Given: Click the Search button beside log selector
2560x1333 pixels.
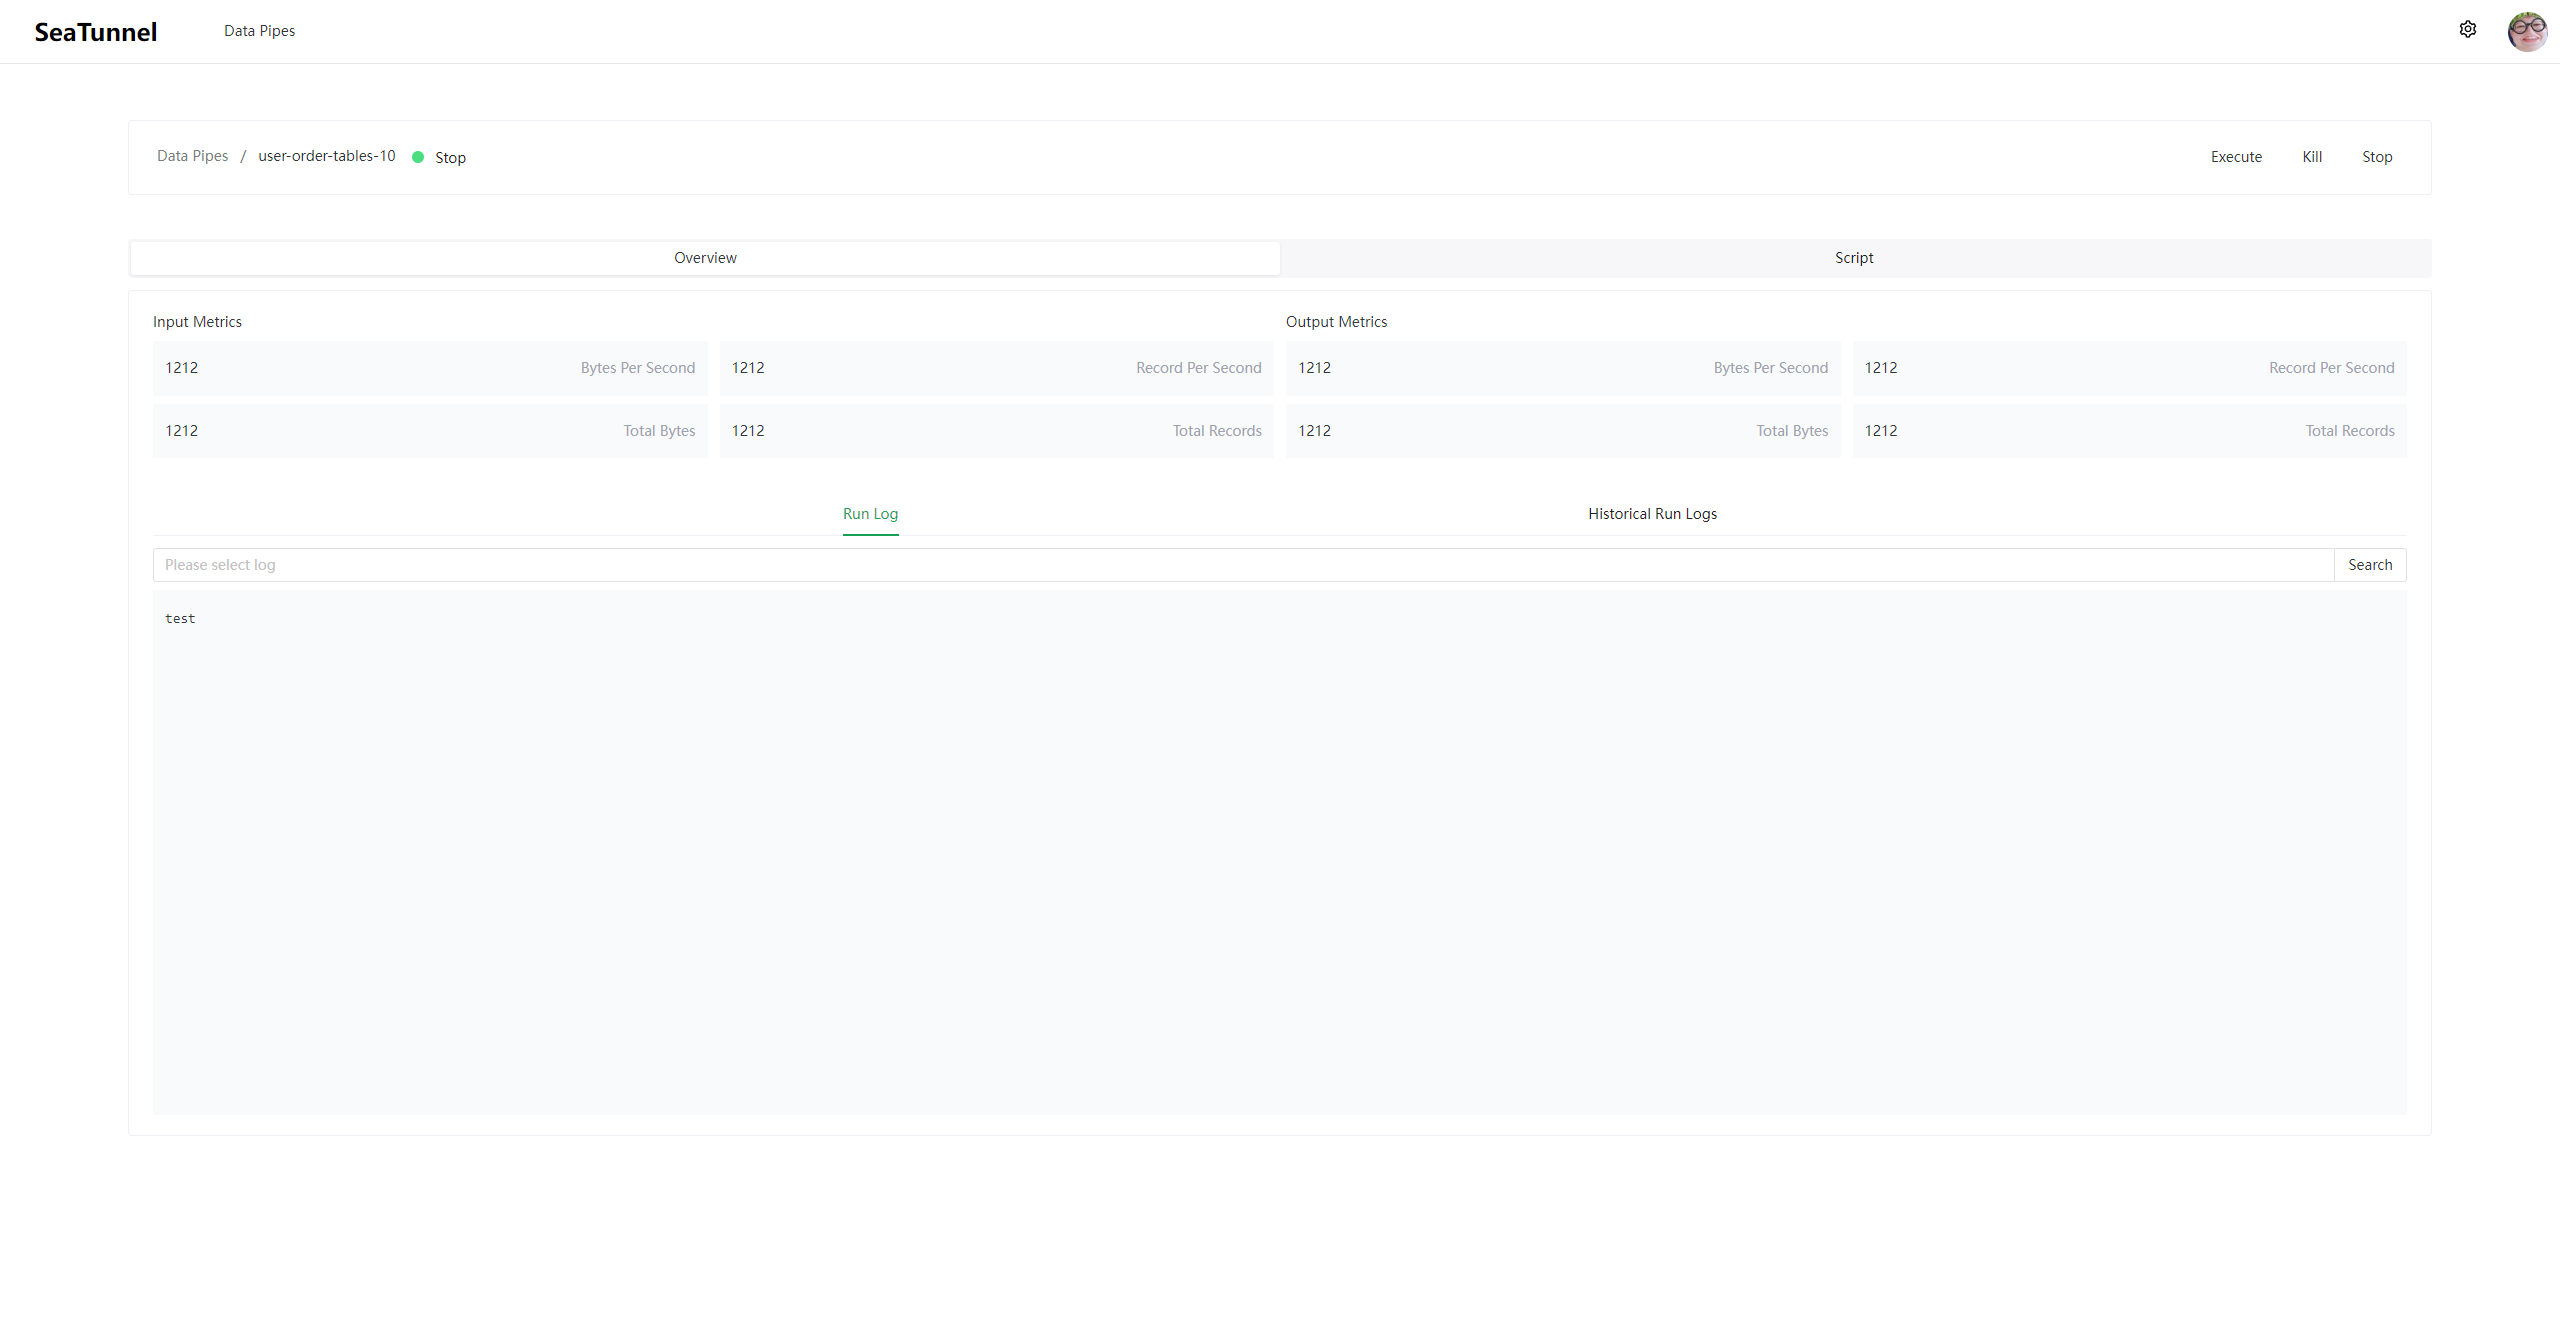Looking at the screenshot, I should point(2369,565).
